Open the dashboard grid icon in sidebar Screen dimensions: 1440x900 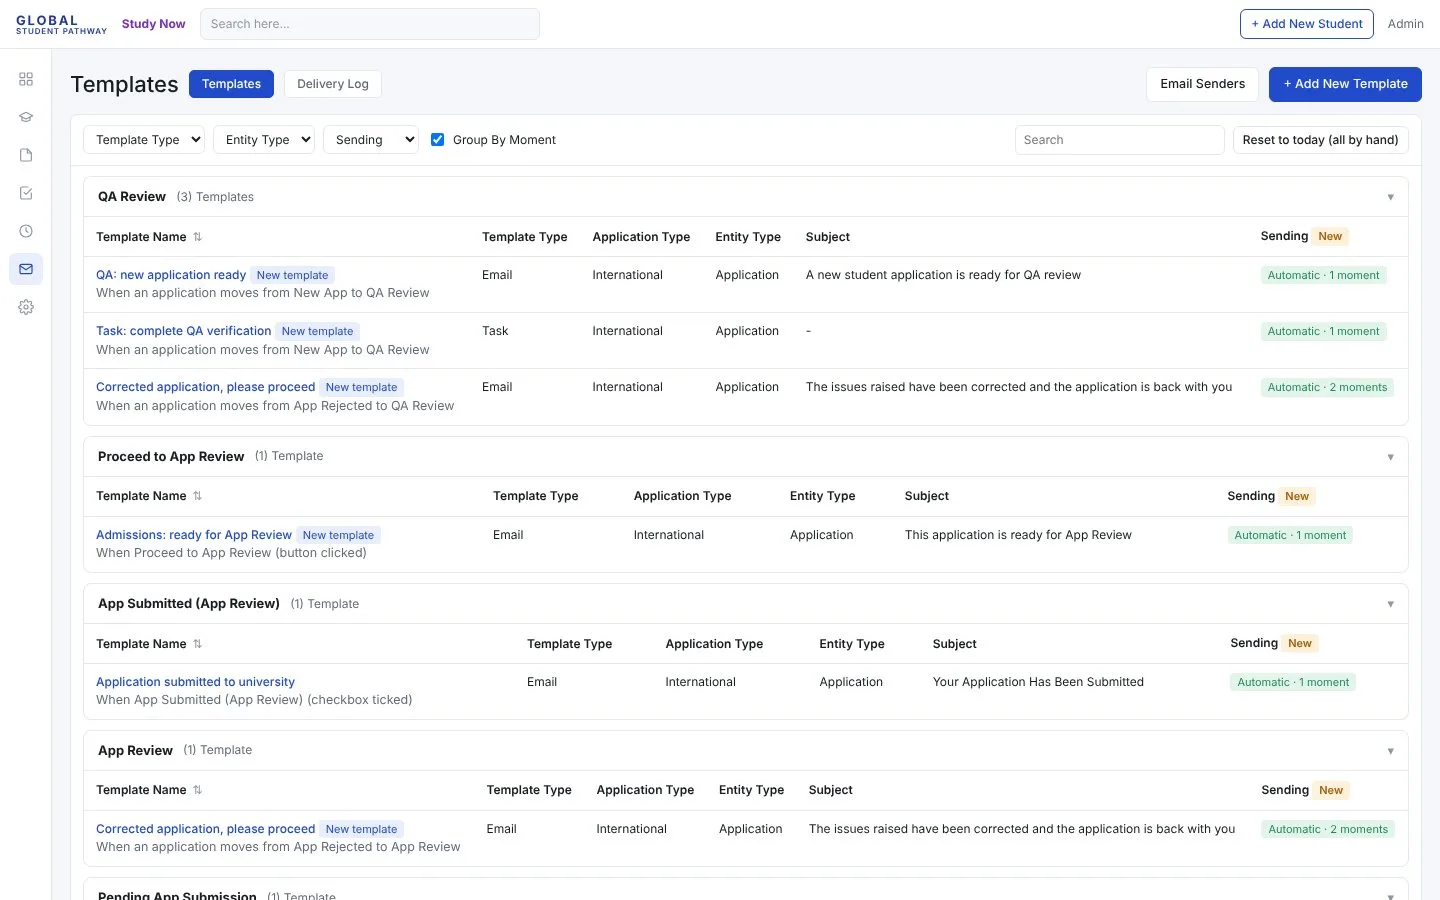(26, 79)
